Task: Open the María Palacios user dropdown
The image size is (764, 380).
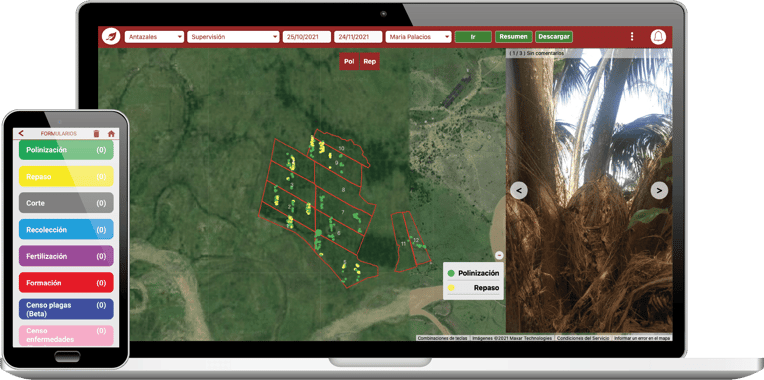Action: click(419, 37)
